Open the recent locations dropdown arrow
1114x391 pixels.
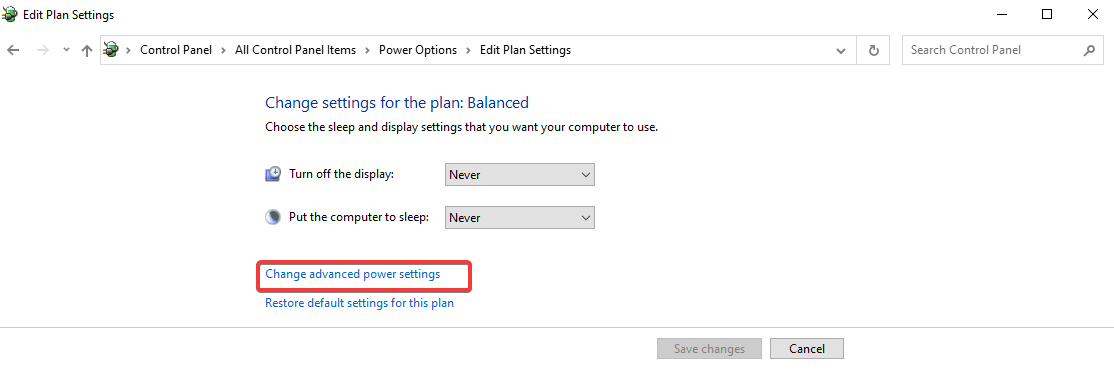(66, 50)
